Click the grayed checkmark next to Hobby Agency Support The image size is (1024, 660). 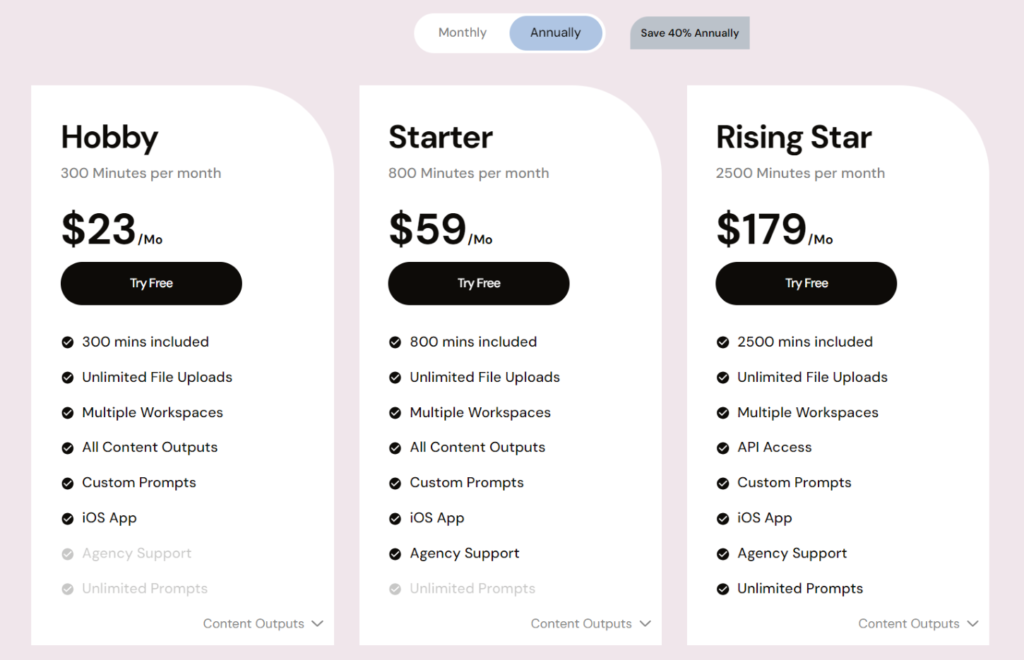(x=68, y=554)
